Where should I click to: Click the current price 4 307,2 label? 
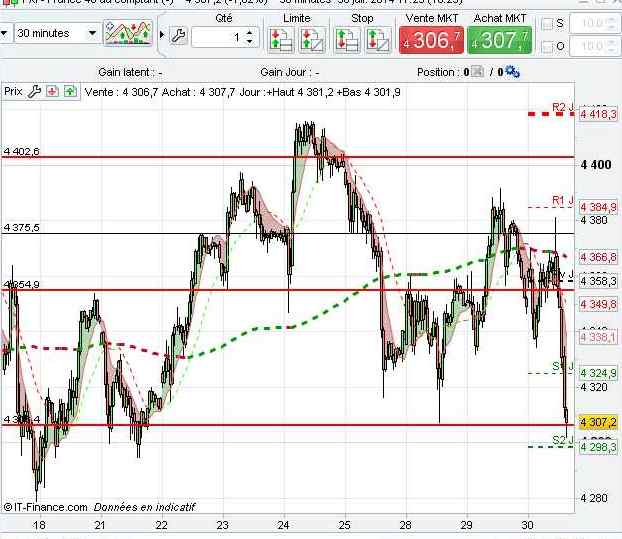pos(598,422)
